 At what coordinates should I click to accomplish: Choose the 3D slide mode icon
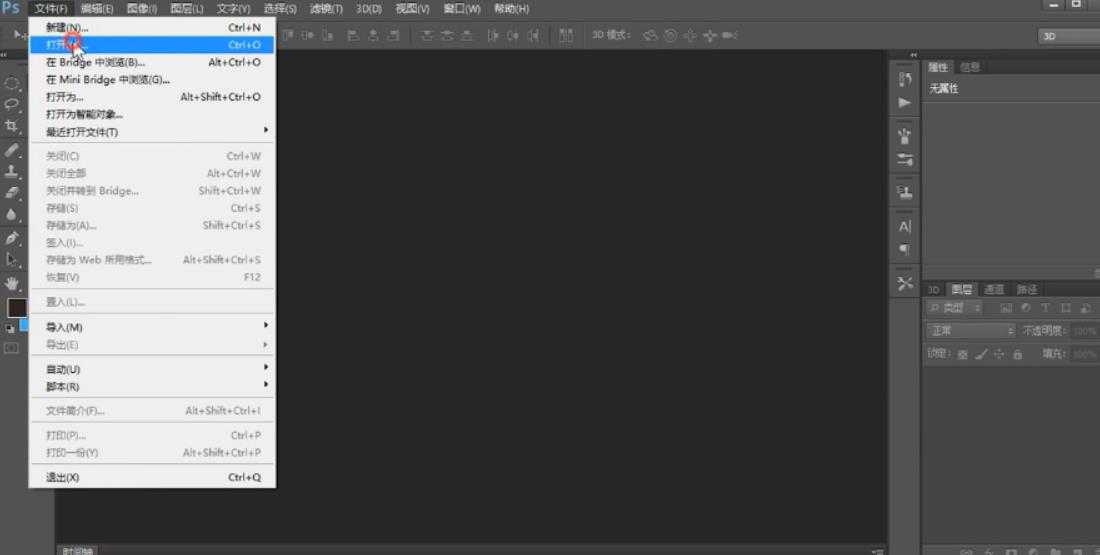710,35
